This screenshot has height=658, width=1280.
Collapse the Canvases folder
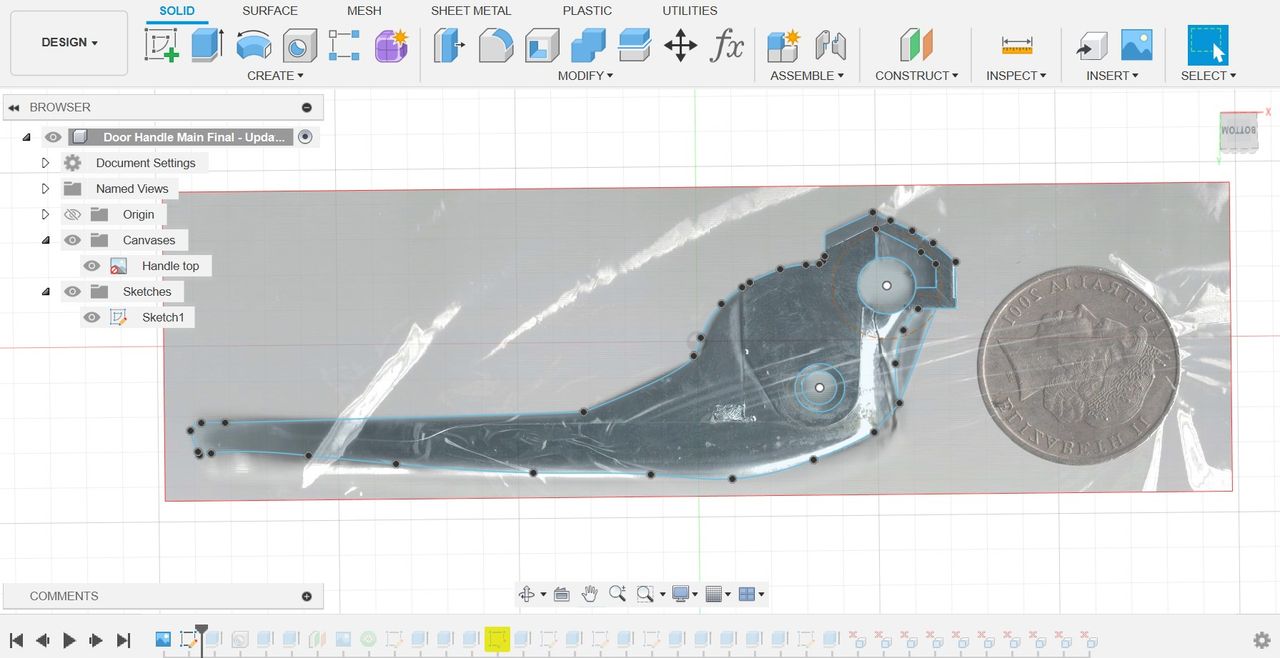(x=45, y=240)
